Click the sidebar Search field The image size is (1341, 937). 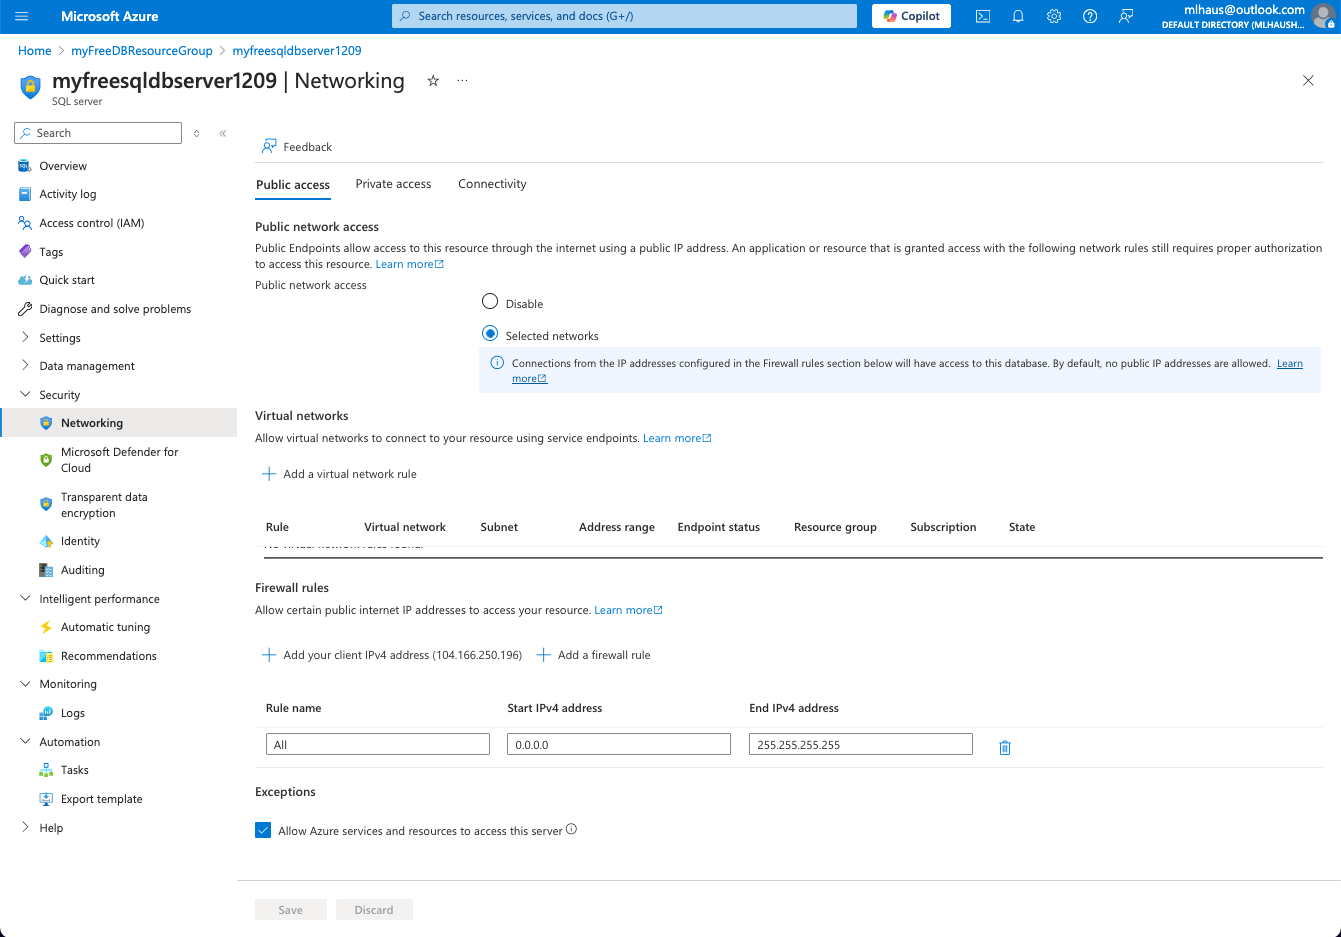tap(98, 133)
